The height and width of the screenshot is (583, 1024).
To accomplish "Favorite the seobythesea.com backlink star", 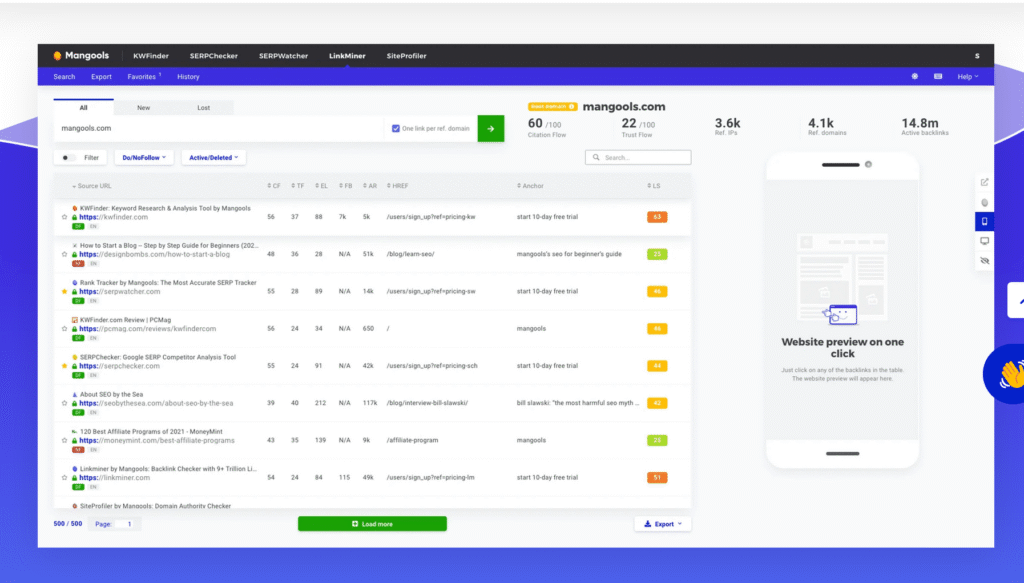I will [x=64, y=403].
